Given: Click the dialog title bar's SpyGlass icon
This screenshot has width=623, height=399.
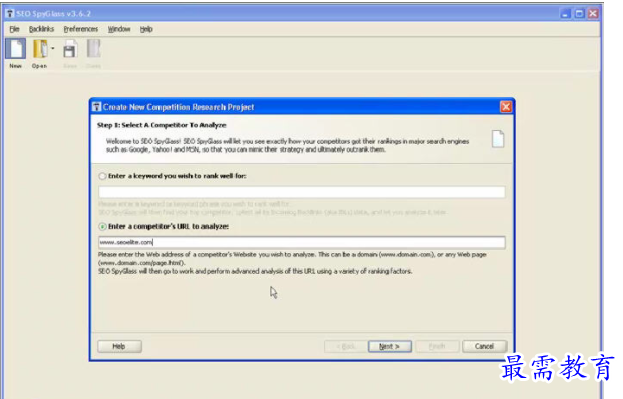Looking at the screenshot, I should (97, 107).
